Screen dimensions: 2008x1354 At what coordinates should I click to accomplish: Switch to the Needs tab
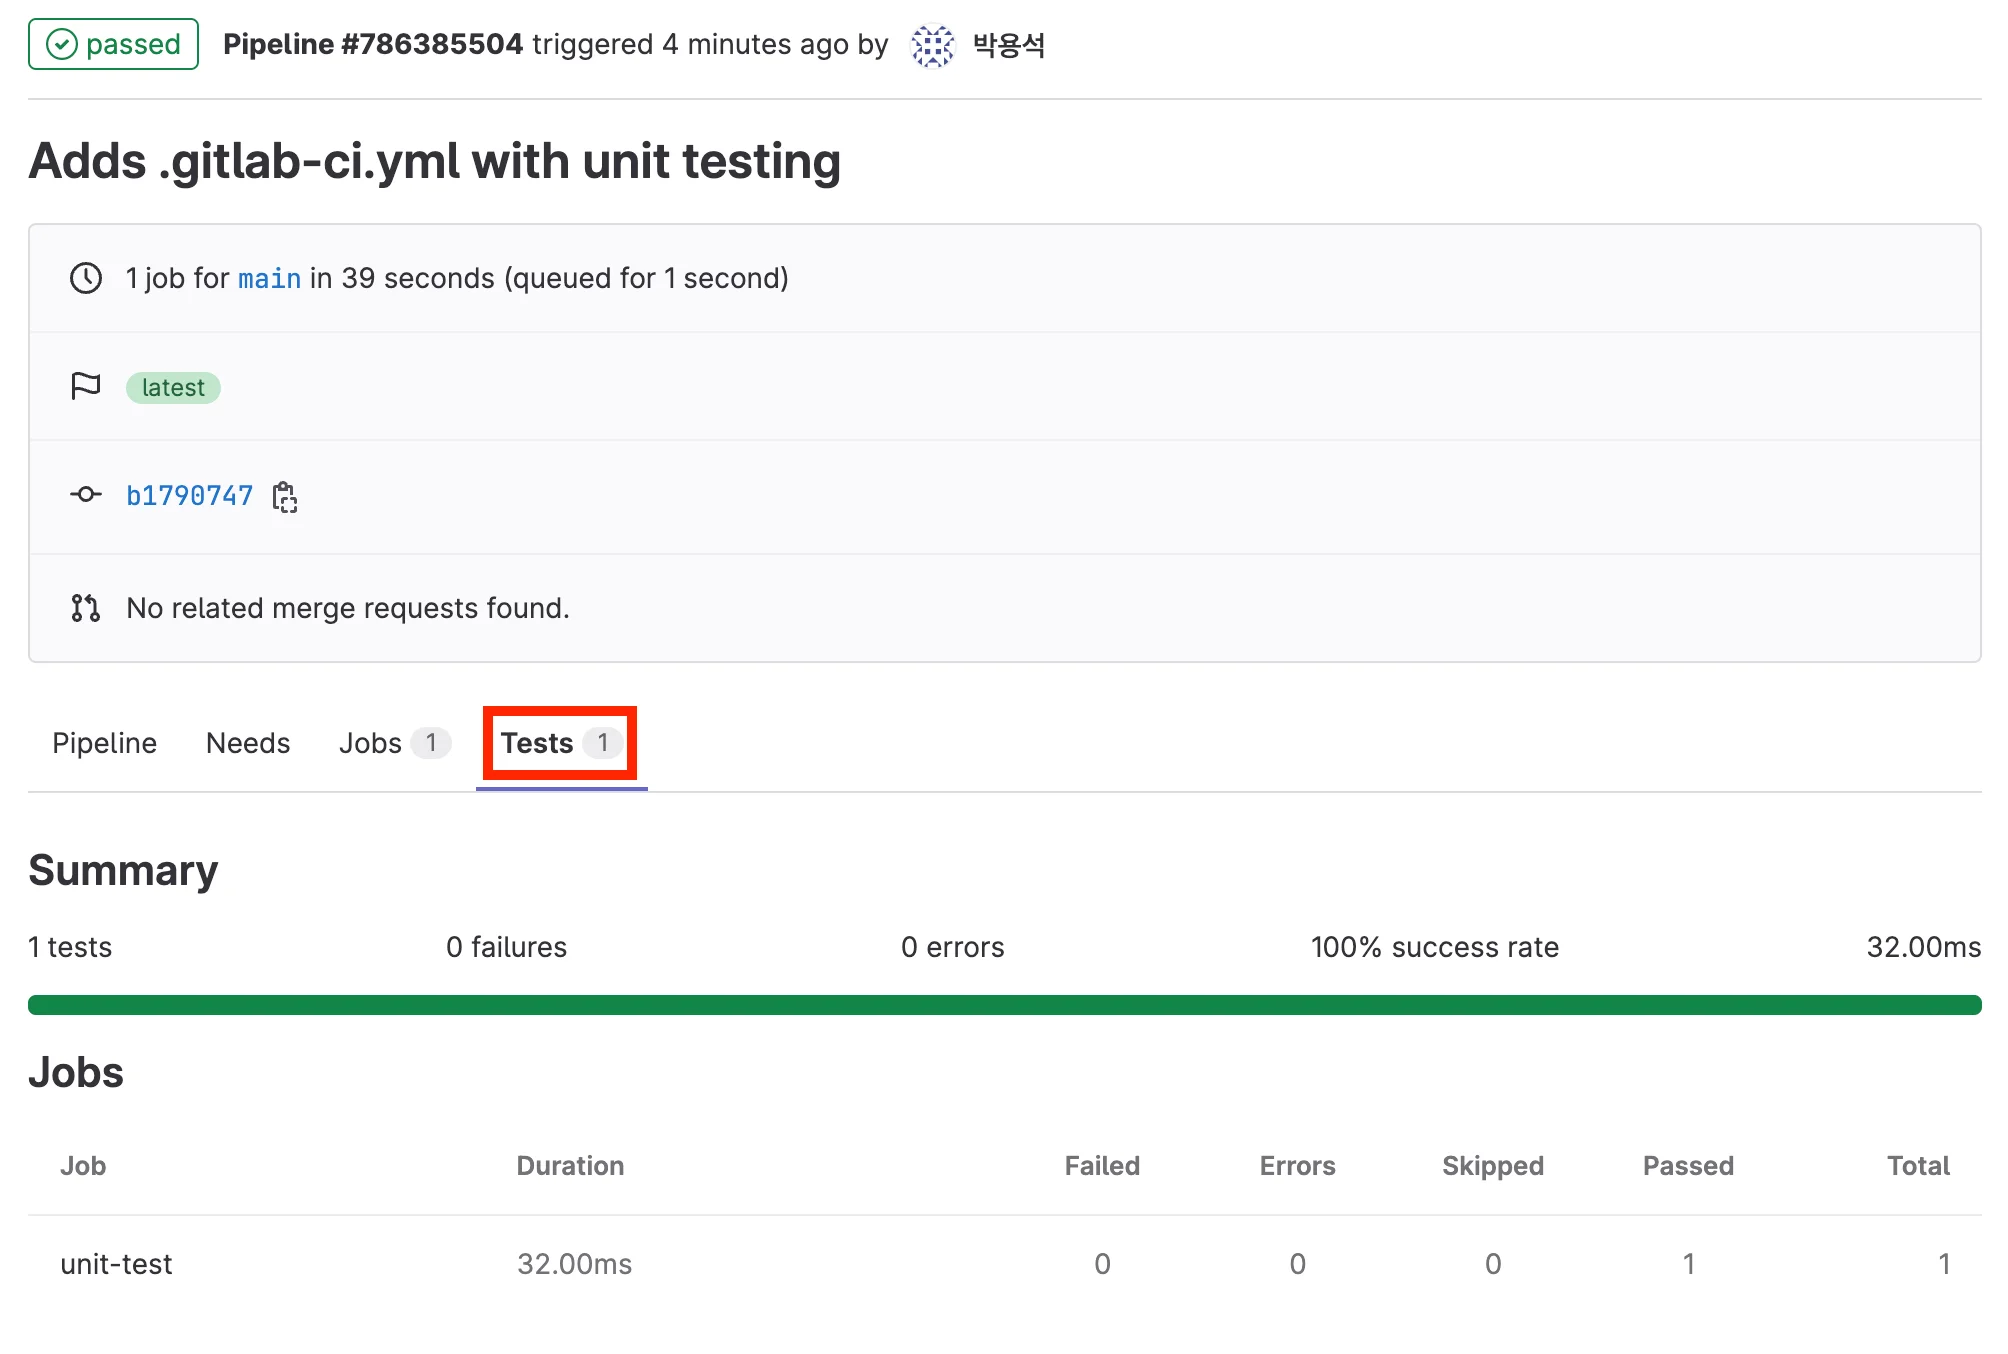point(248,743)
